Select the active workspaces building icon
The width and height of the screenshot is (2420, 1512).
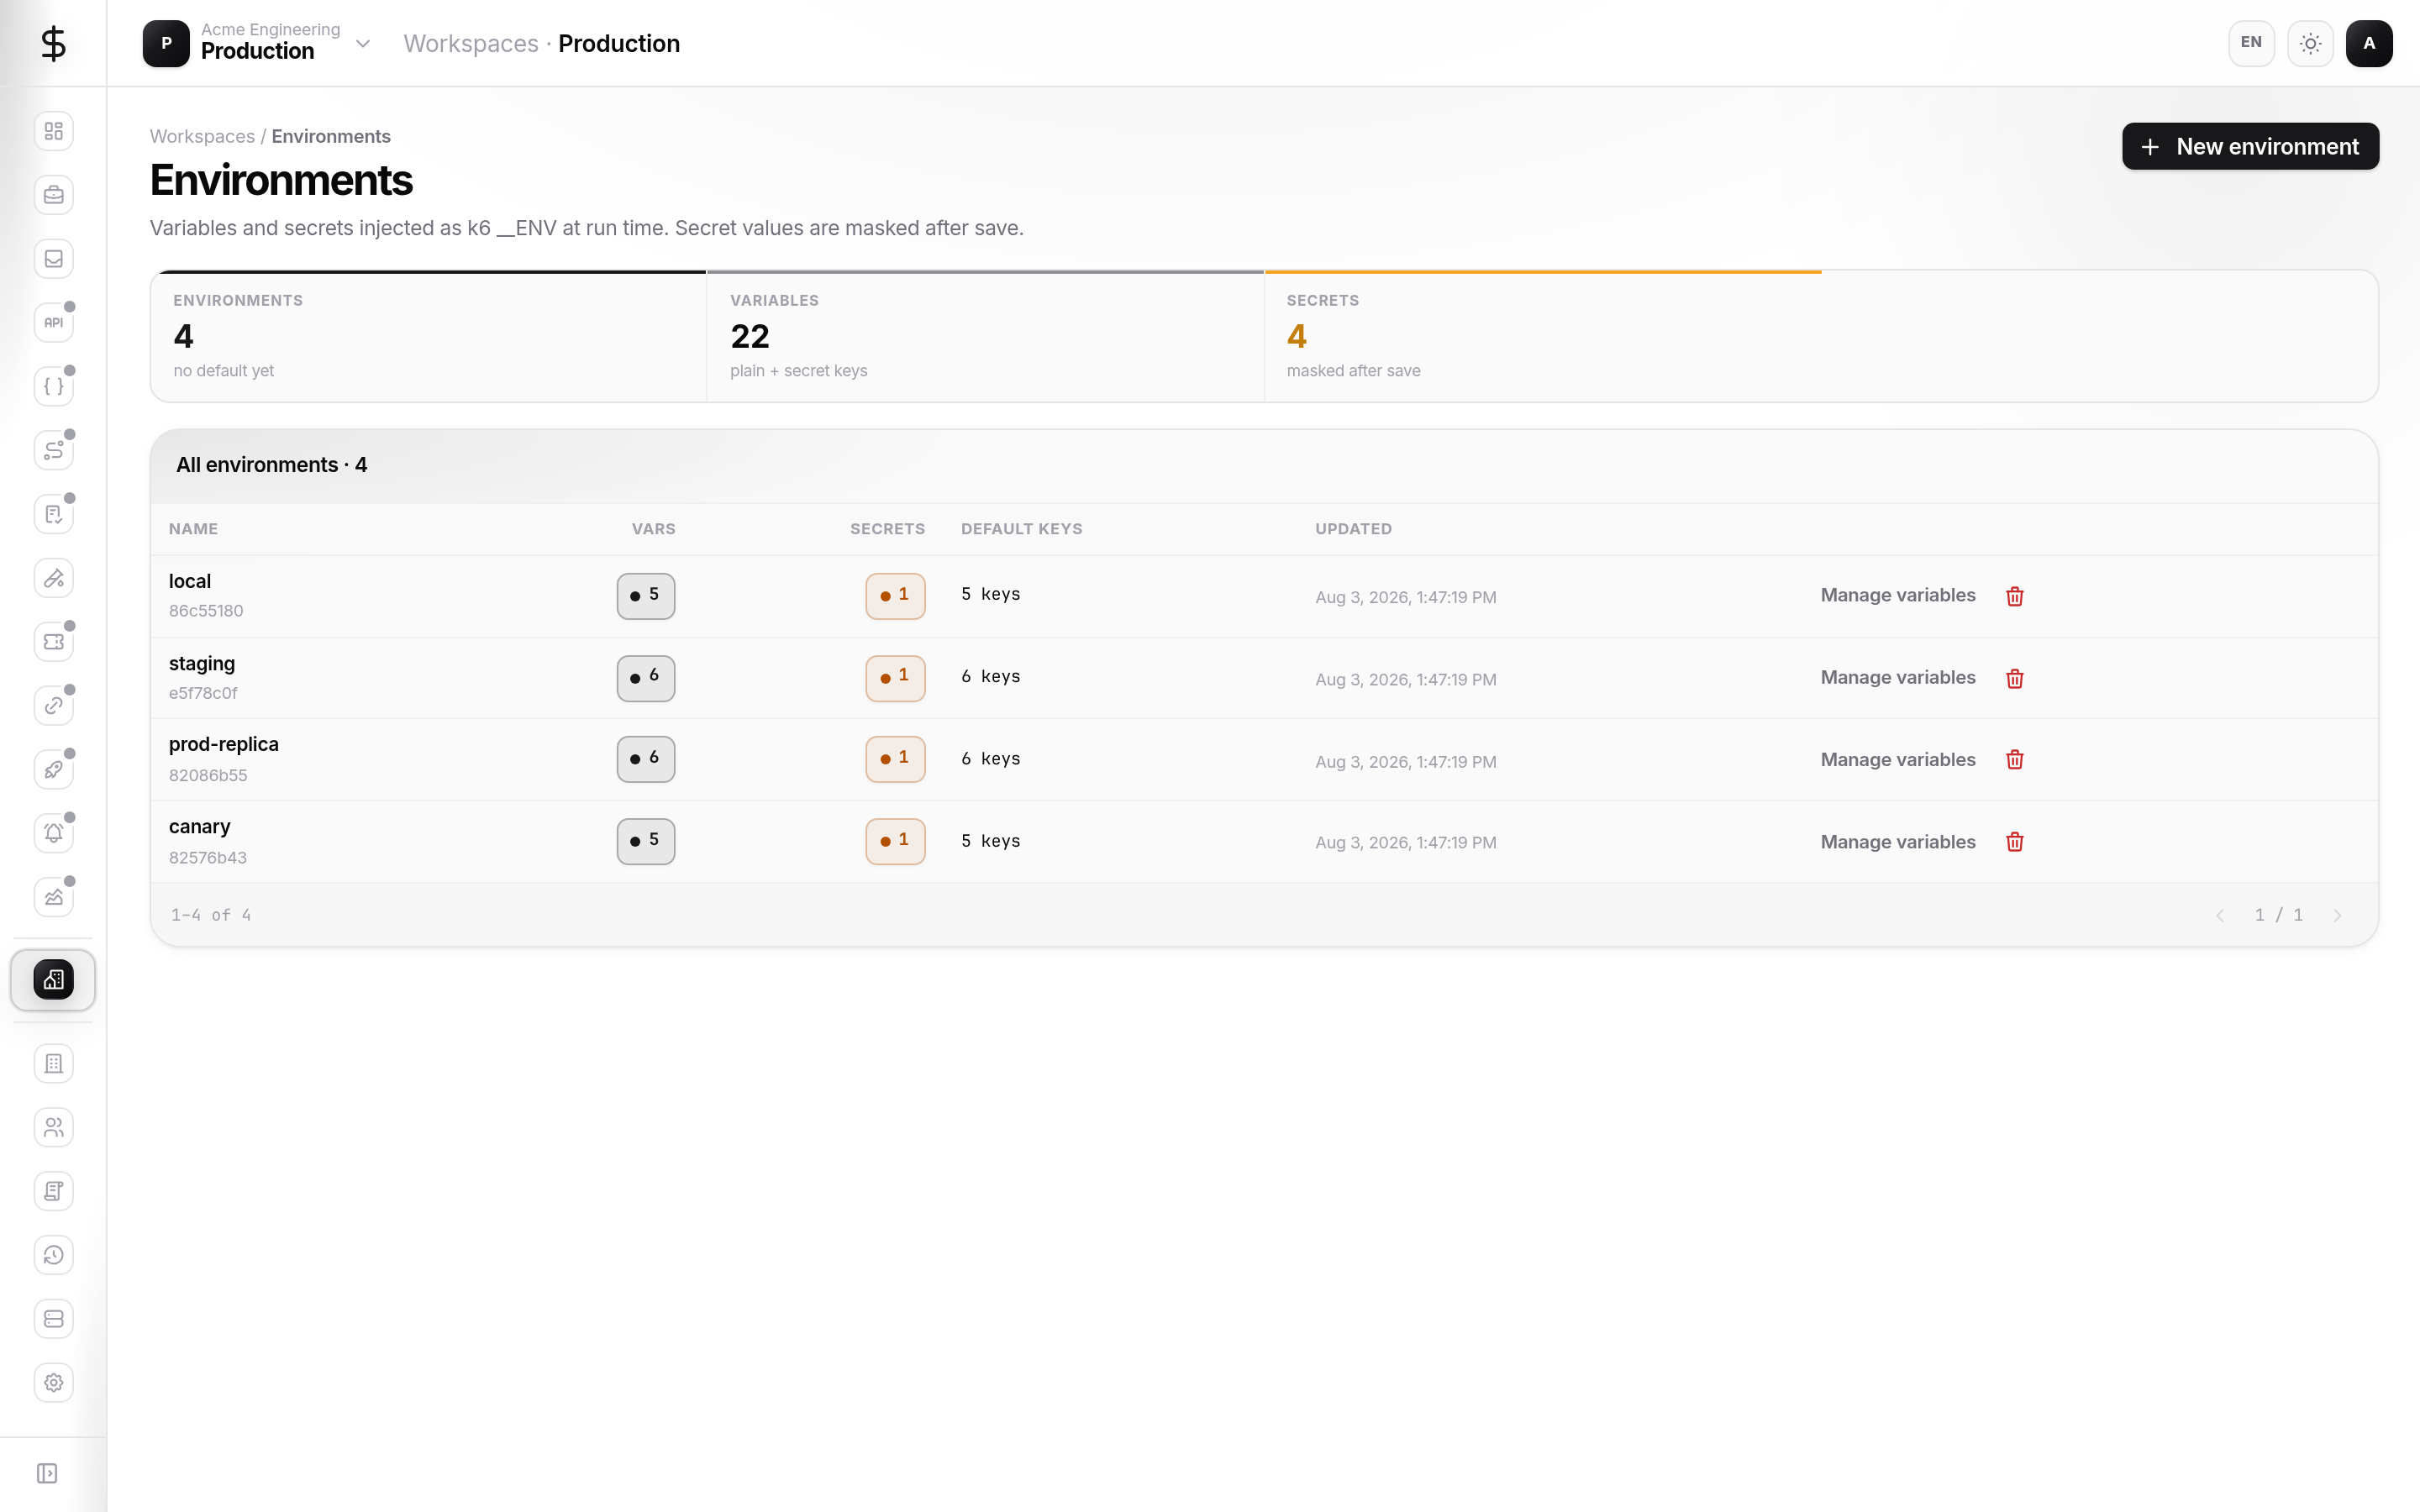click(x=53, y=980)
